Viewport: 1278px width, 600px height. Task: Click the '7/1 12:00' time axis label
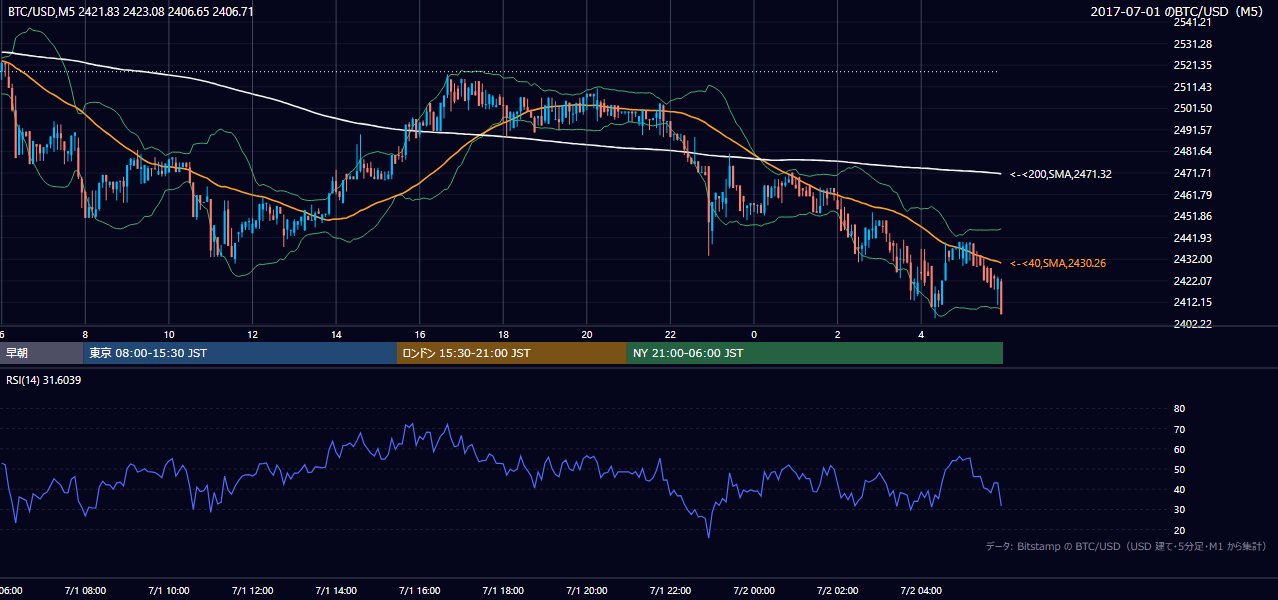tap(253, 591)
